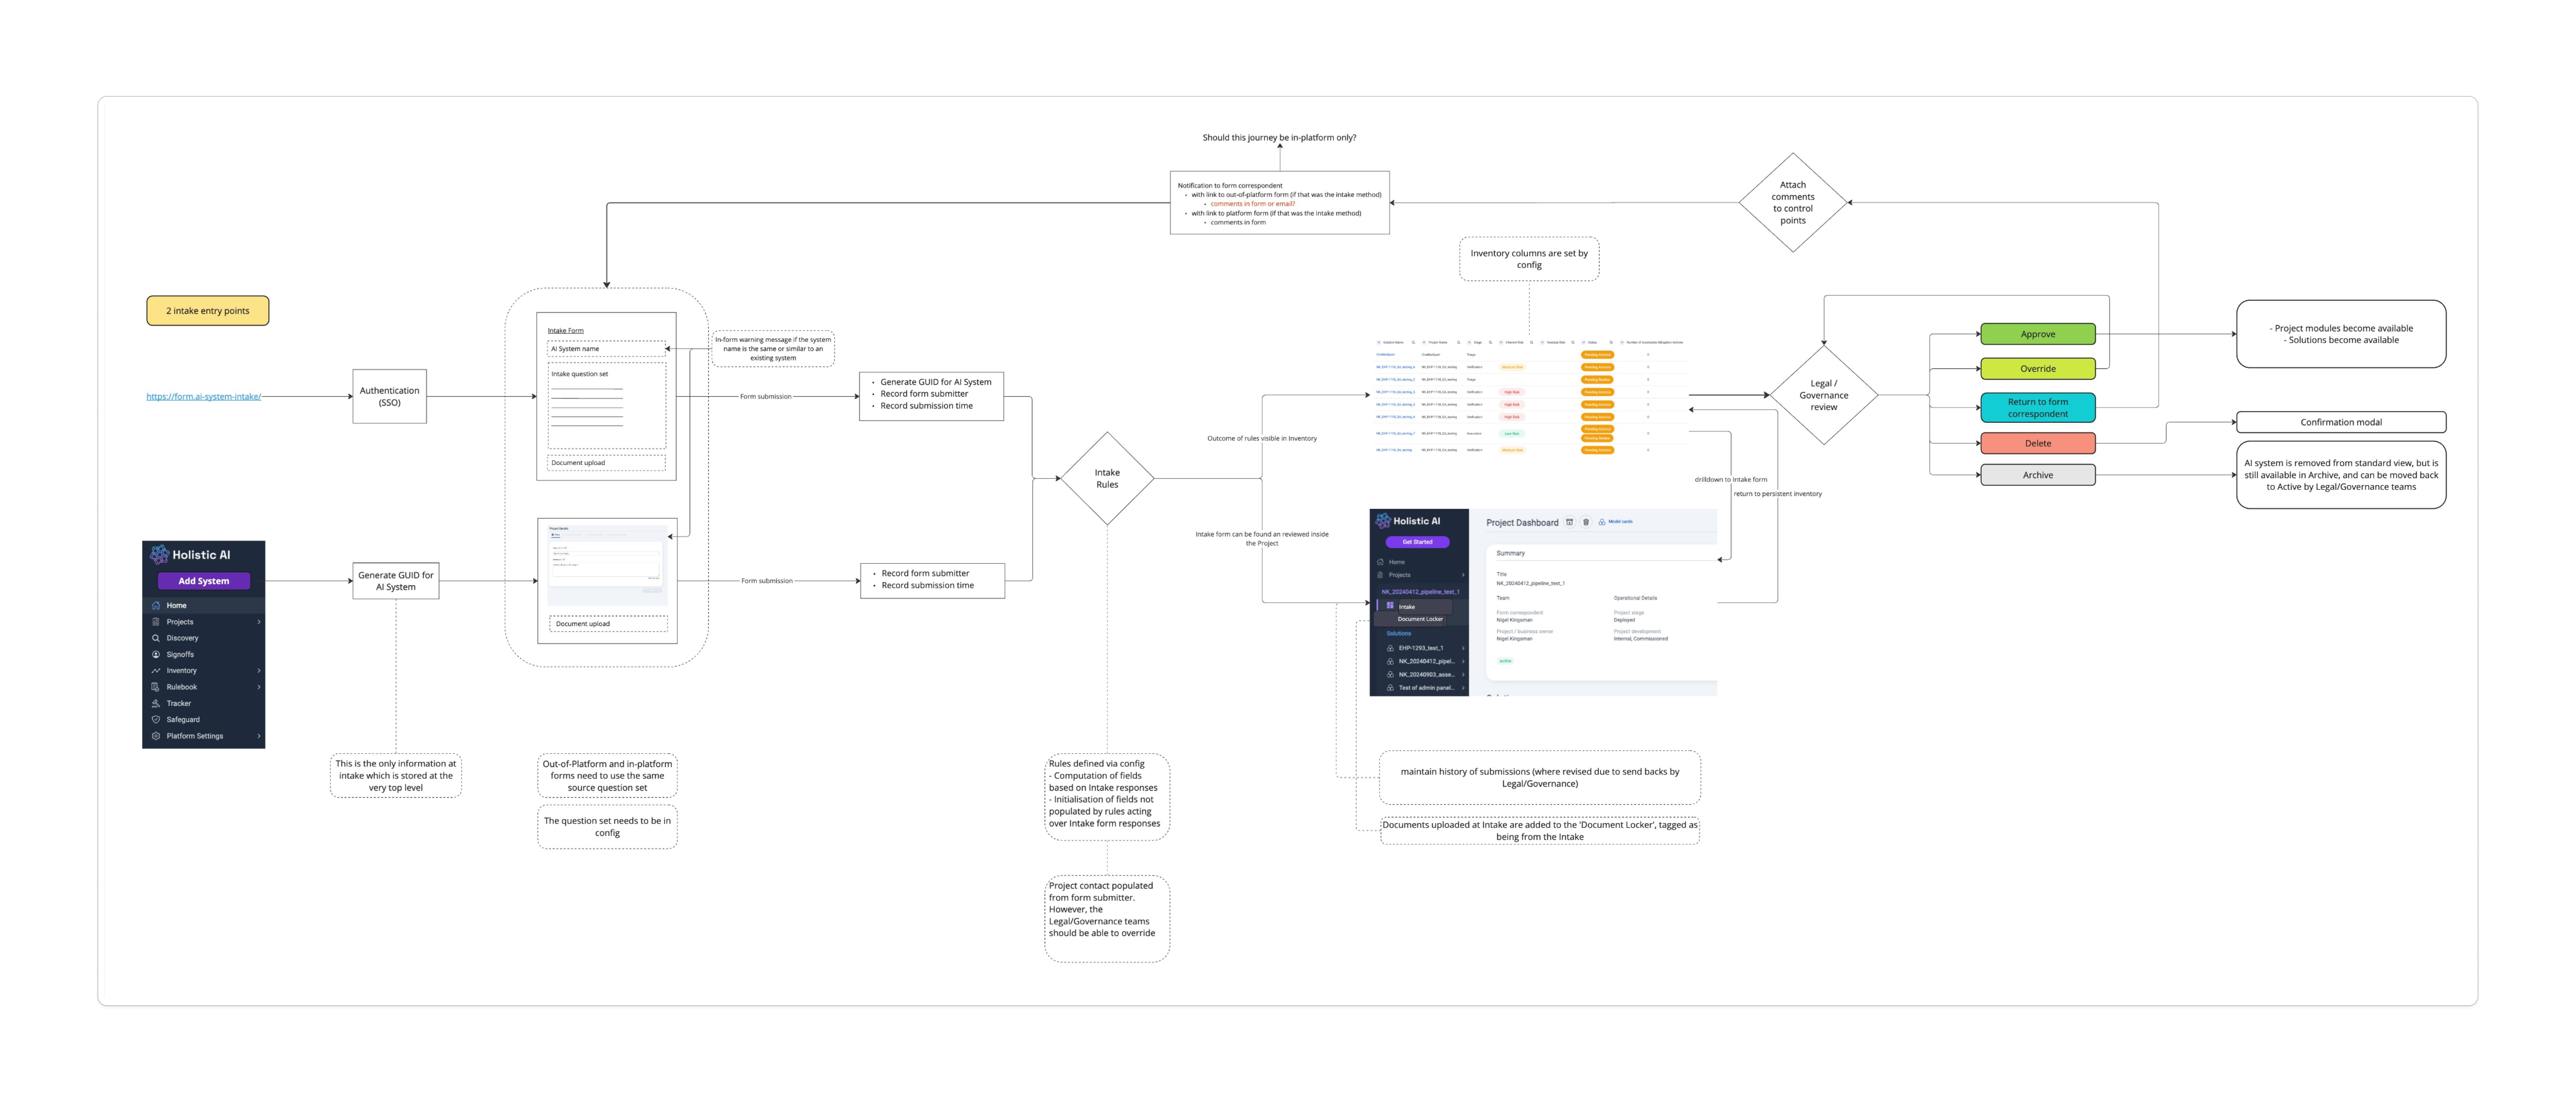Expand the EHP-1293_test_1 solution chevron
The height and width of the screenshot is (1105, 2576).
point(1463,648)
